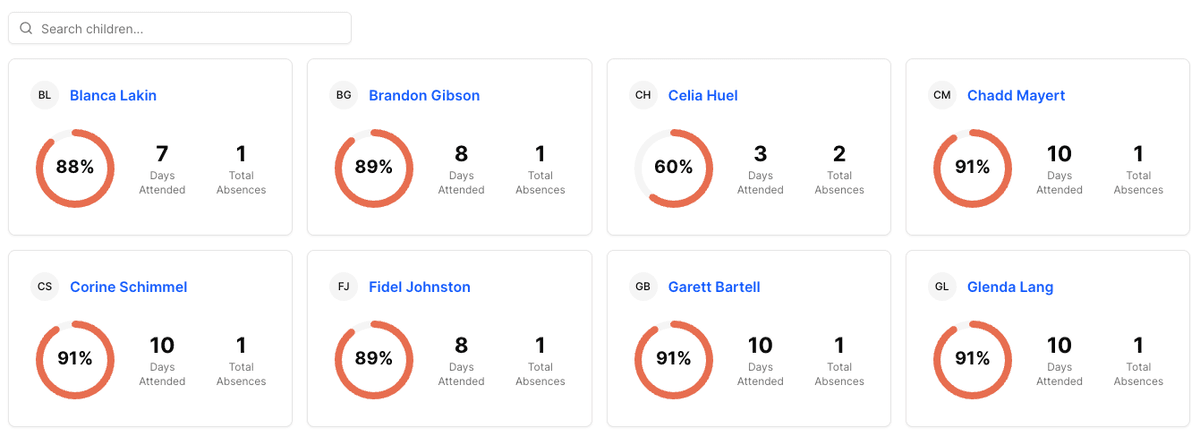Image resolution: width=1200 pixels, height=430 pixels.
Task: Open Chadd Mayert's profile link
Action: (x=1016, y=96)
